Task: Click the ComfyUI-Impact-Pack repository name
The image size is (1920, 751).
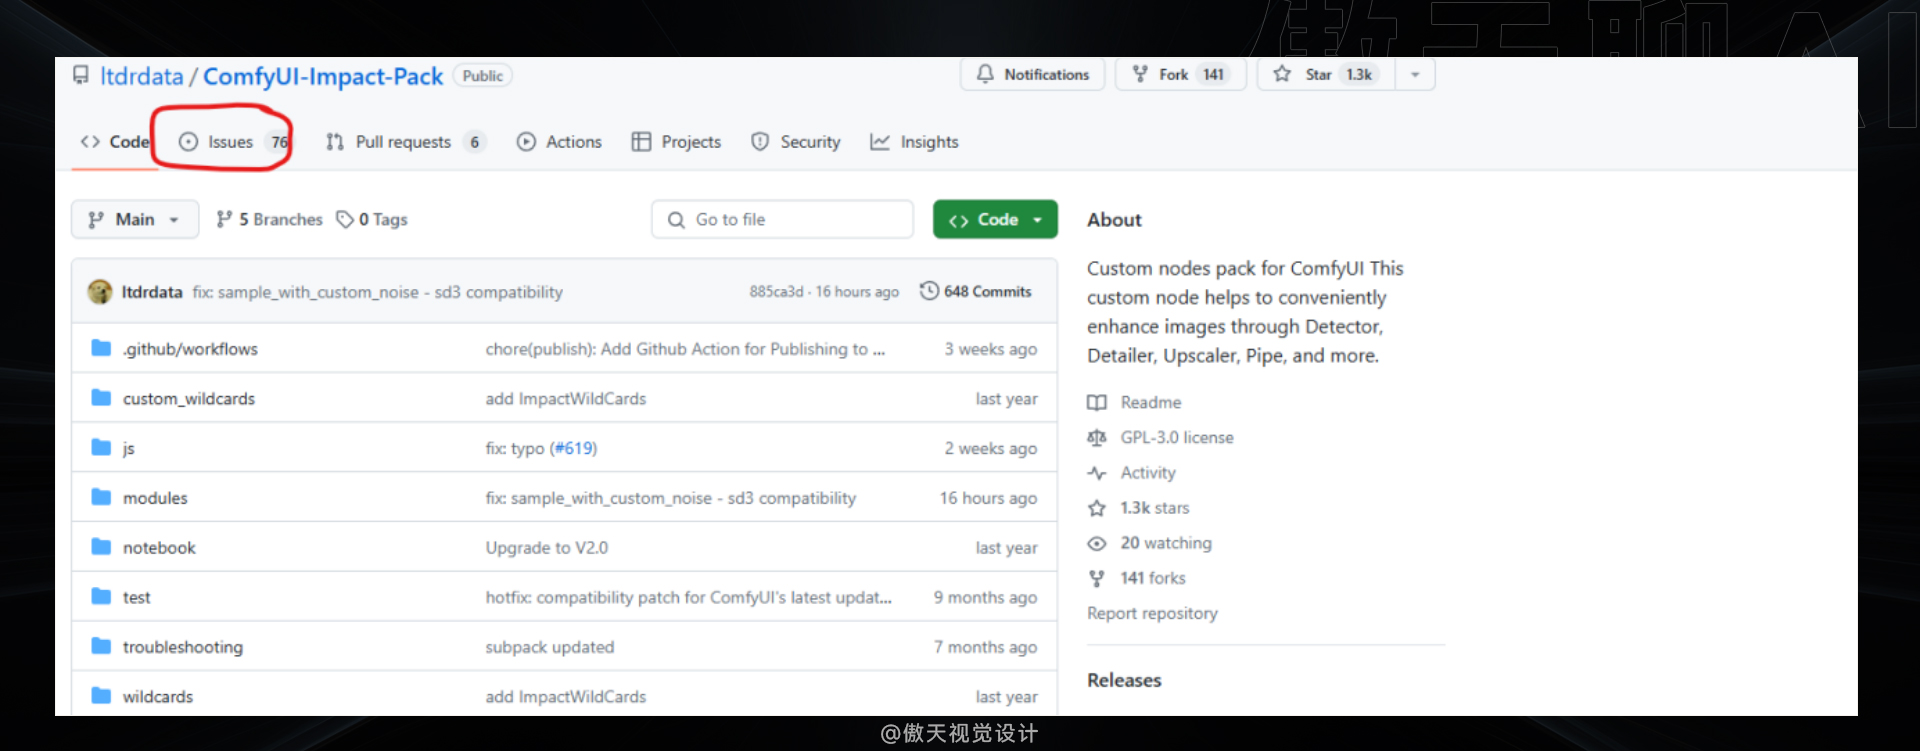Action: point(323,76)
